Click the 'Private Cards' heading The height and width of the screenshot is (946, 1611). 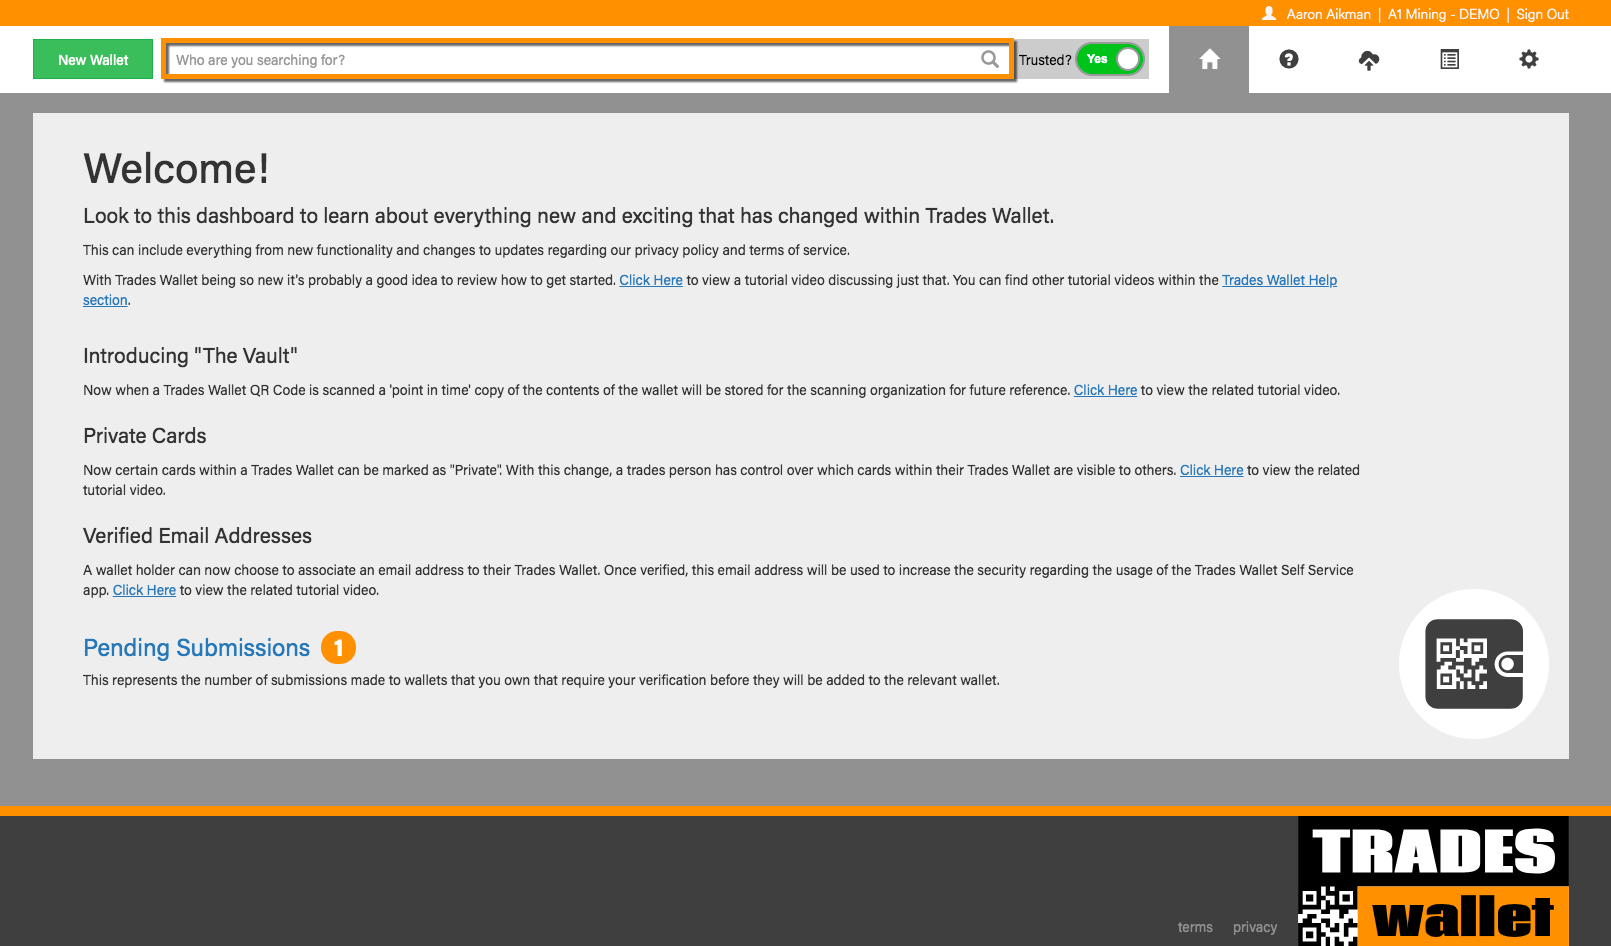pos(145,436)
